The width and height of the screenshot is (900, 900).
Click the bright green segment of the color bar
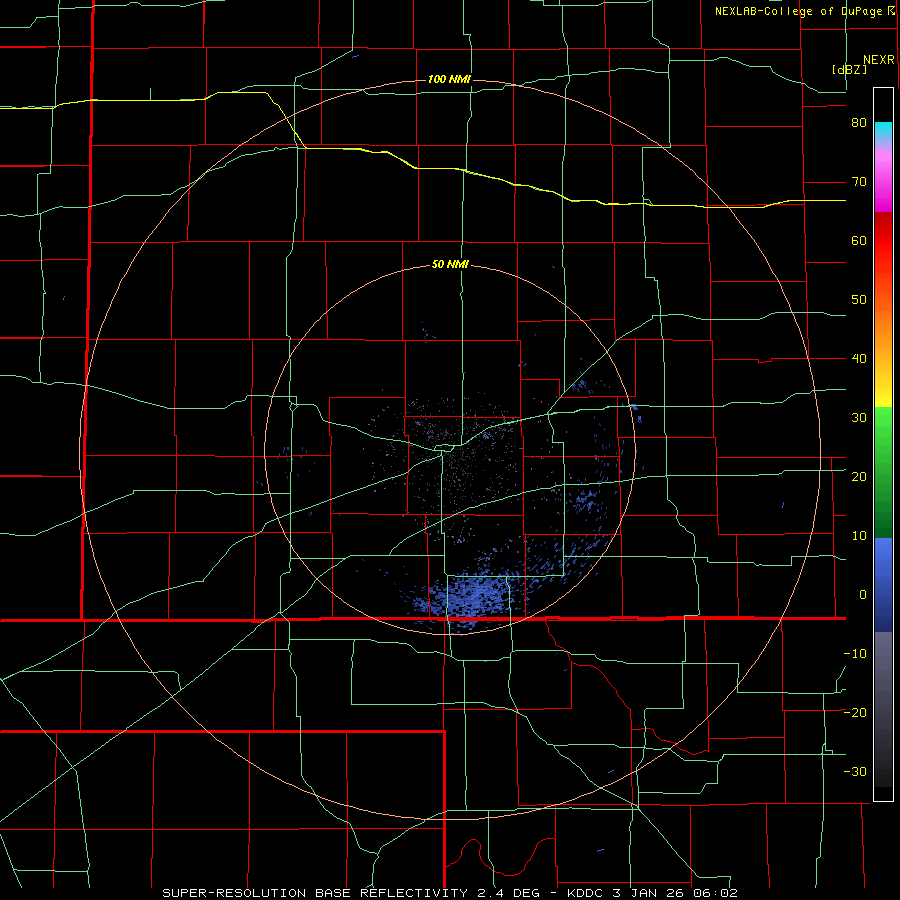(883, 436)
